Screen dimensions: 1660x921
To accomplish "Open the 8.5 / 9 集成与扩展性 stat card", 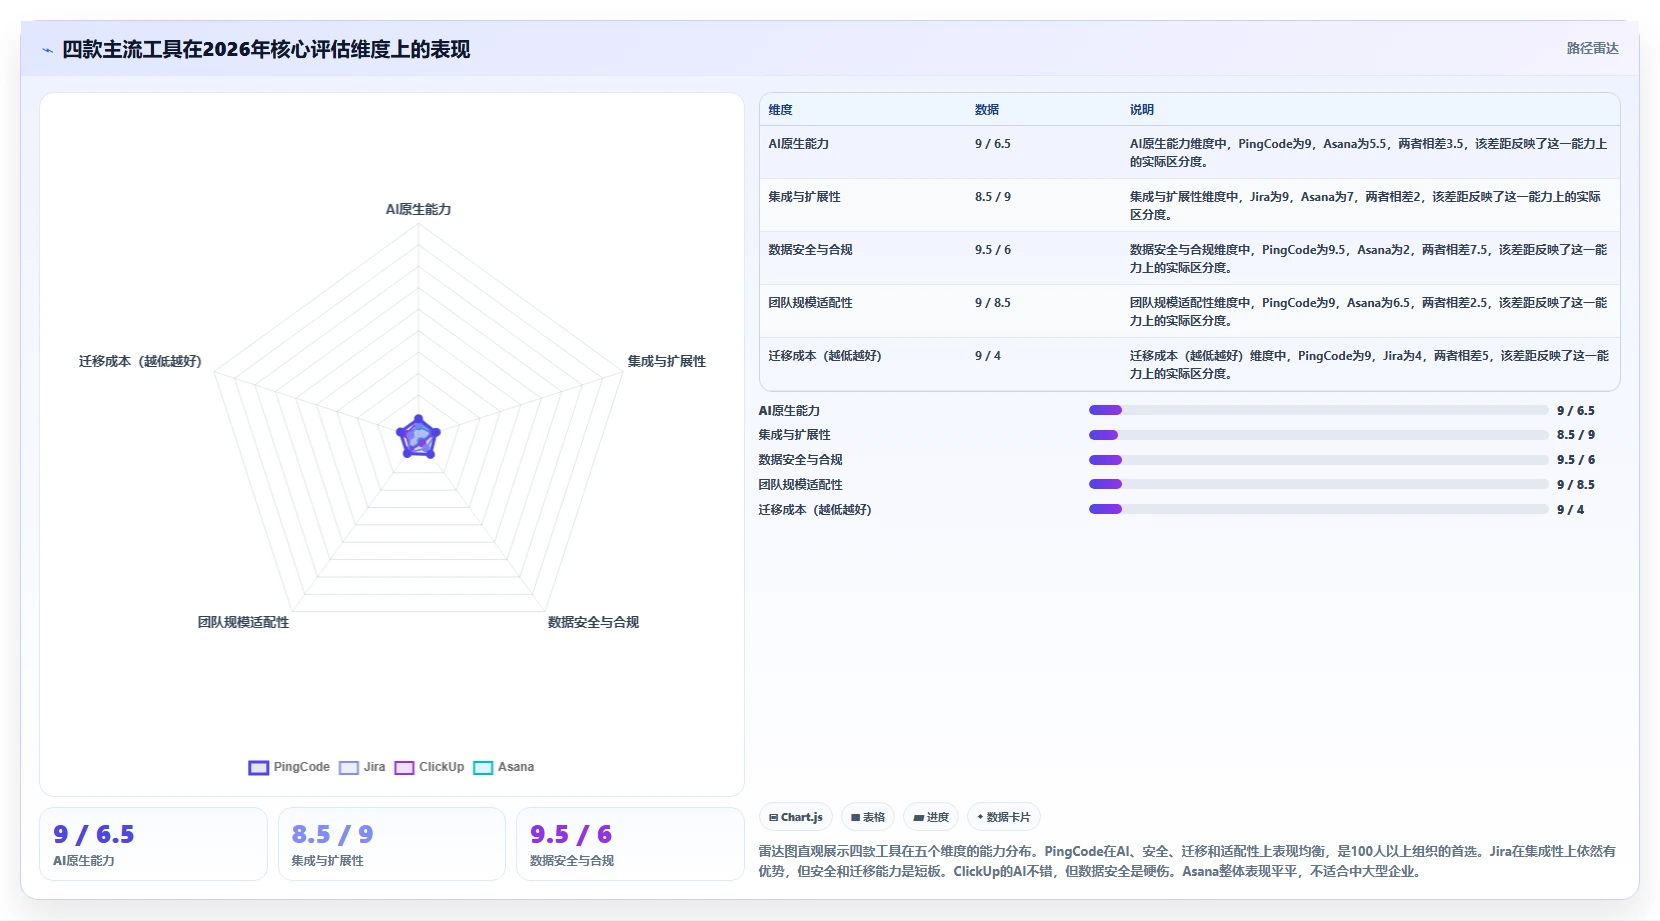I will 392,844.
